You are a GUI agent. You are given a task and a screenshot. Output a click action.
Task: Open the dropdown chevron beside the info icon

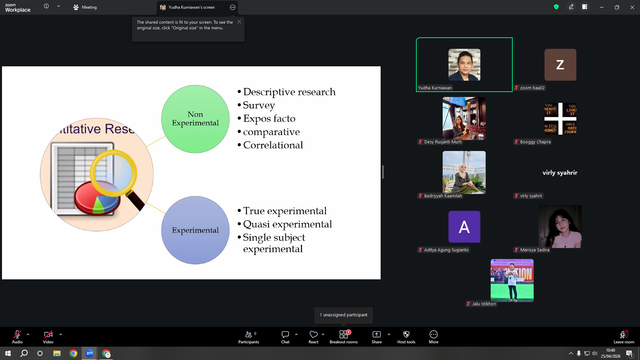[58, 7]
